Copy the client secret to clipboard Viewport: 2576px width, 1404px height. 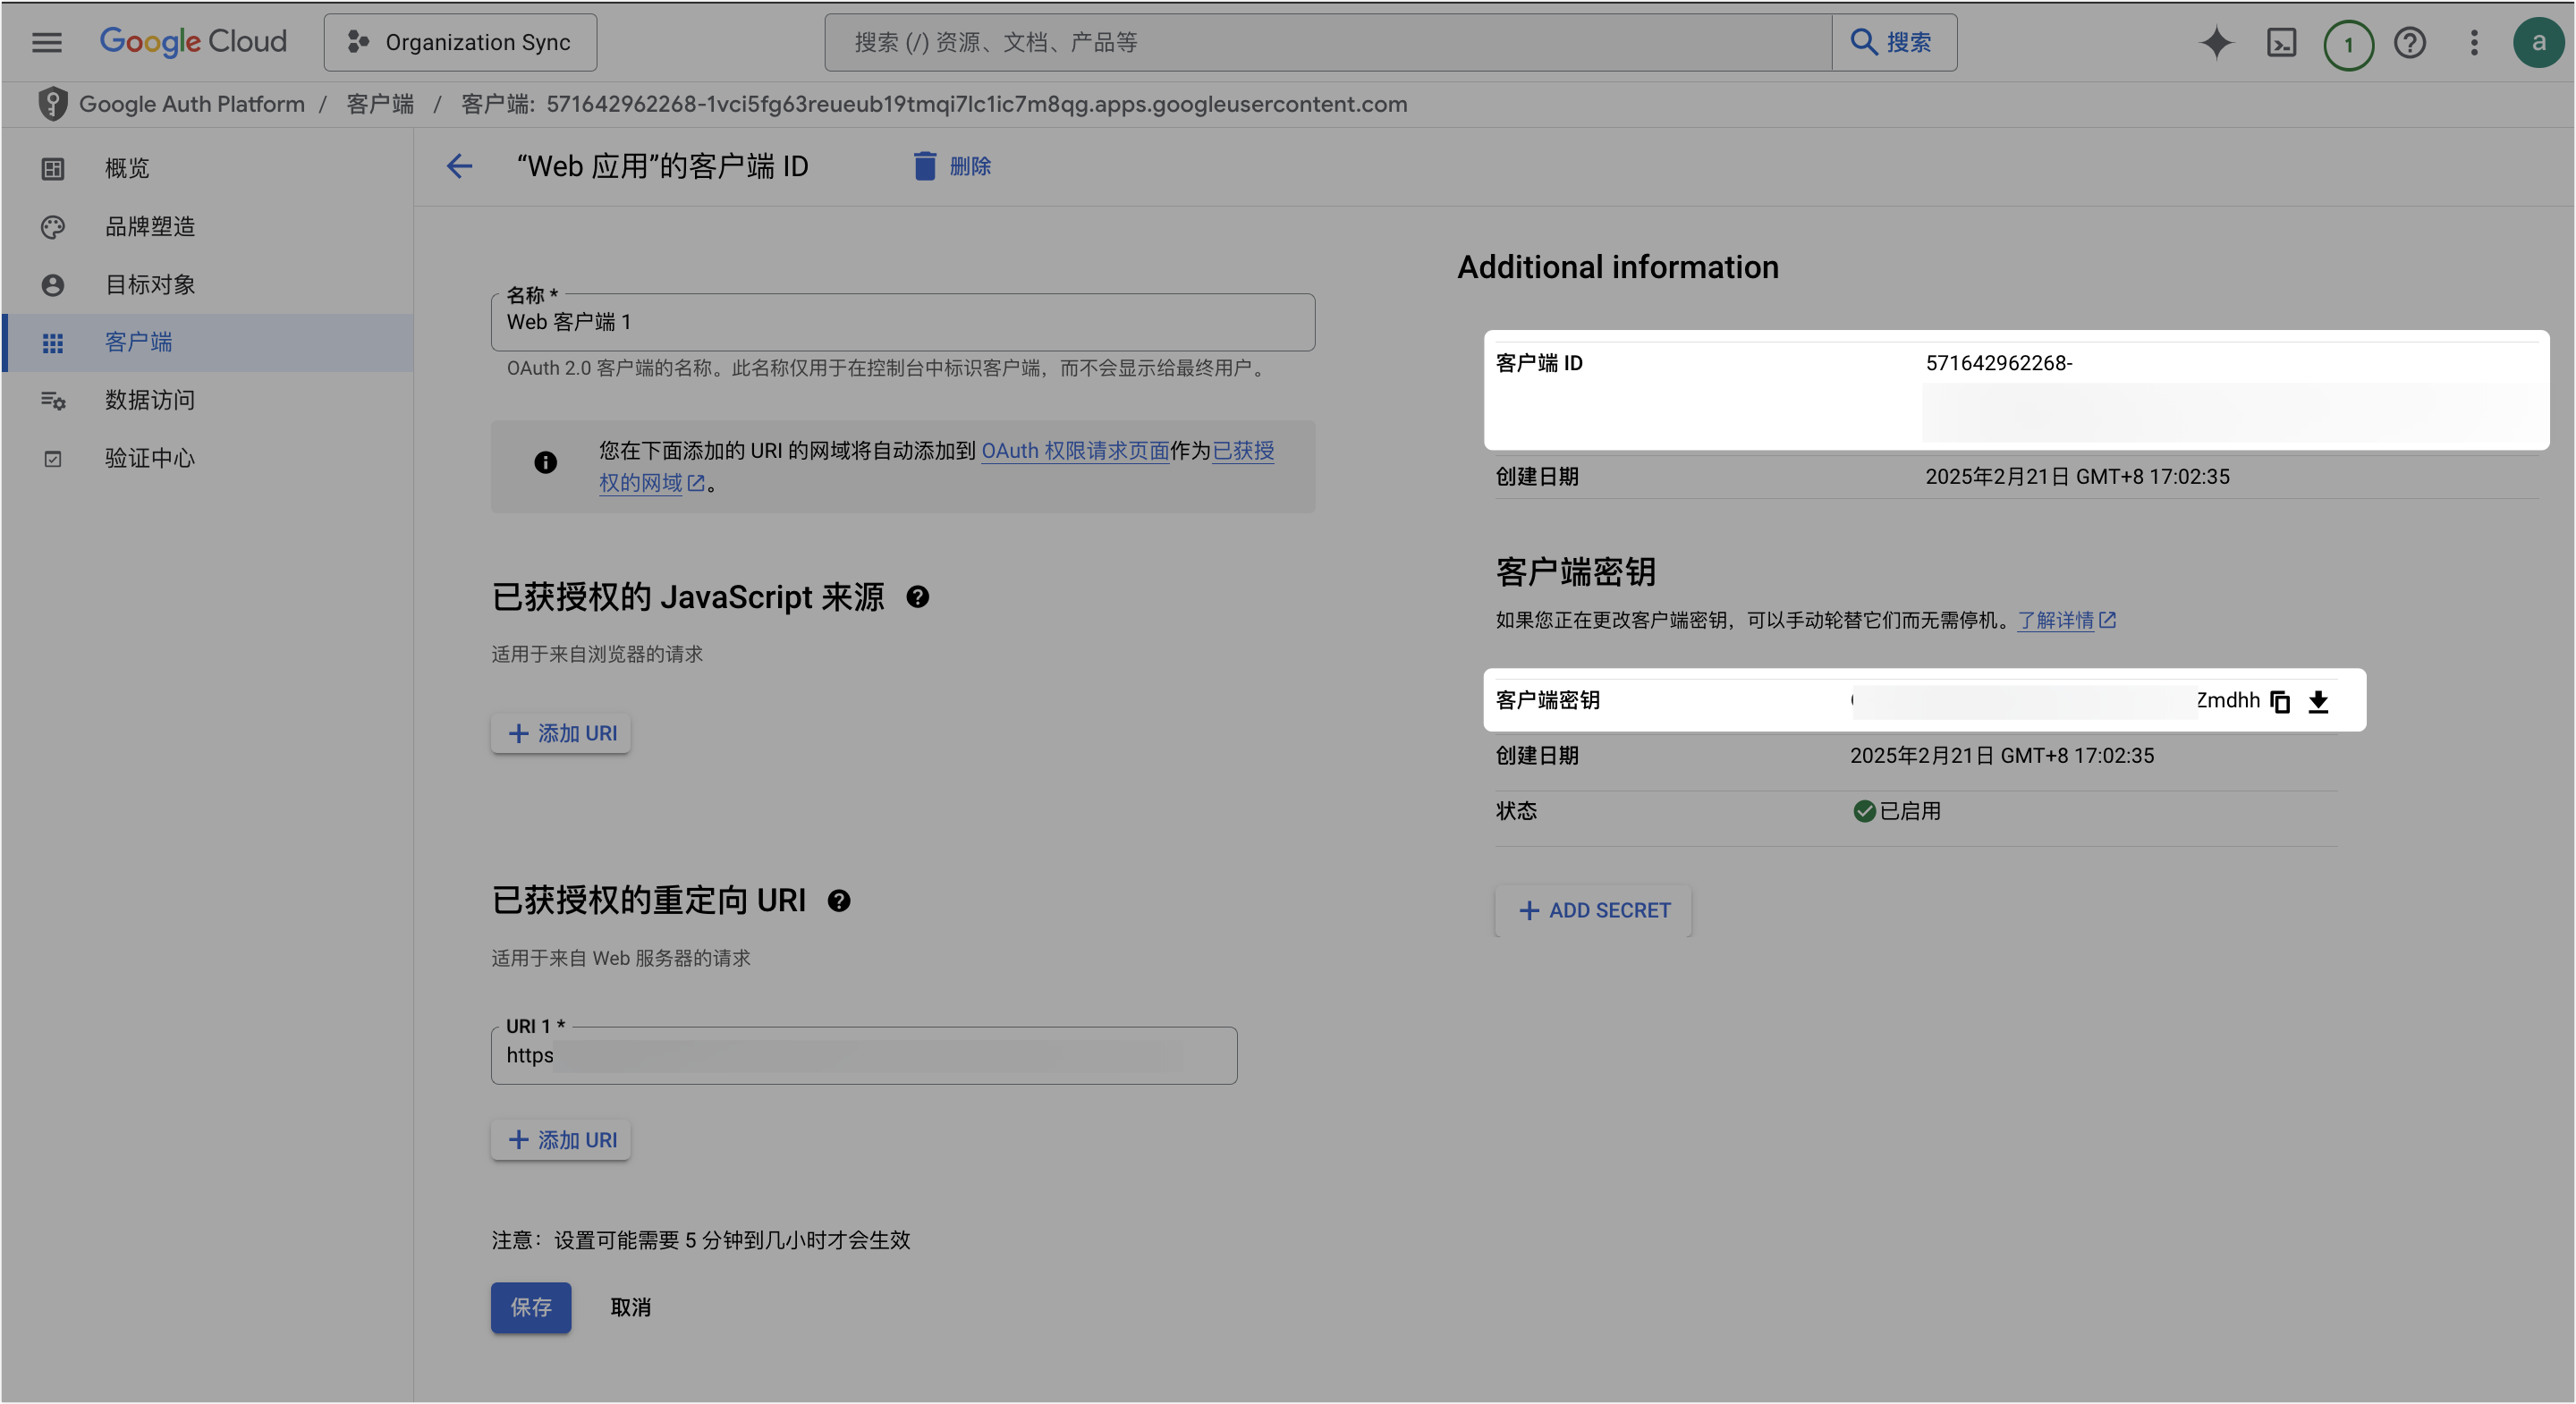tap(2280, 702)
